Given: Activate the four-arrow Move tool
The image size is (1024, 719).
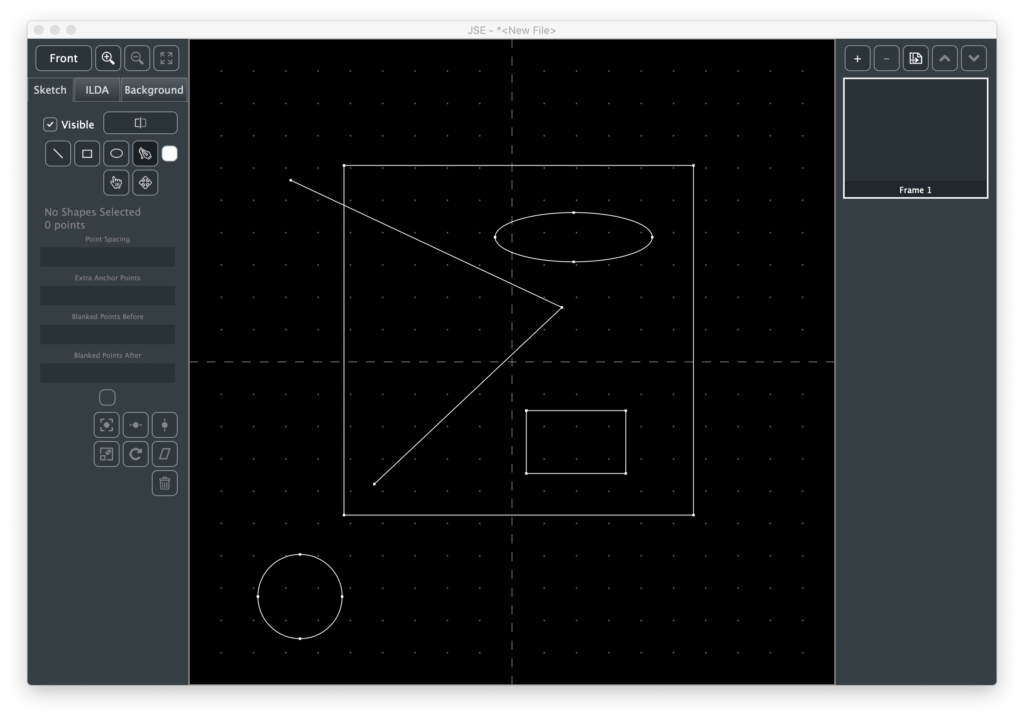Looking at the screenshot, I should click(145, 183).
